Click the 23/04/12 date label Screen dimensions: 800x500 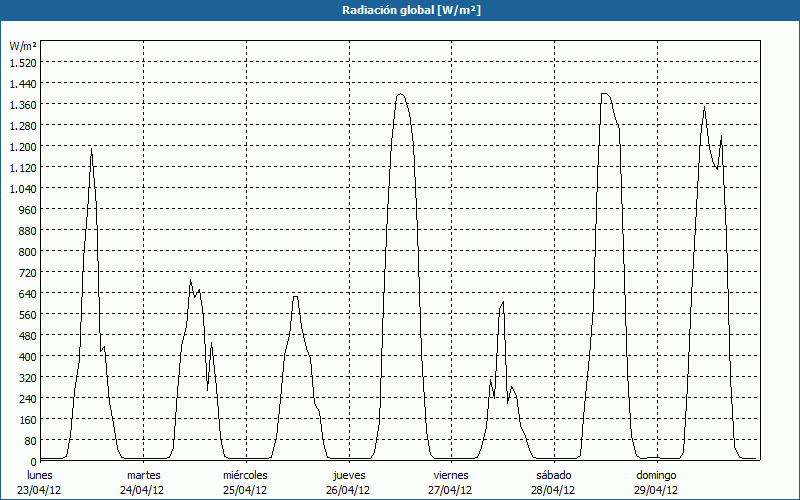39,490
